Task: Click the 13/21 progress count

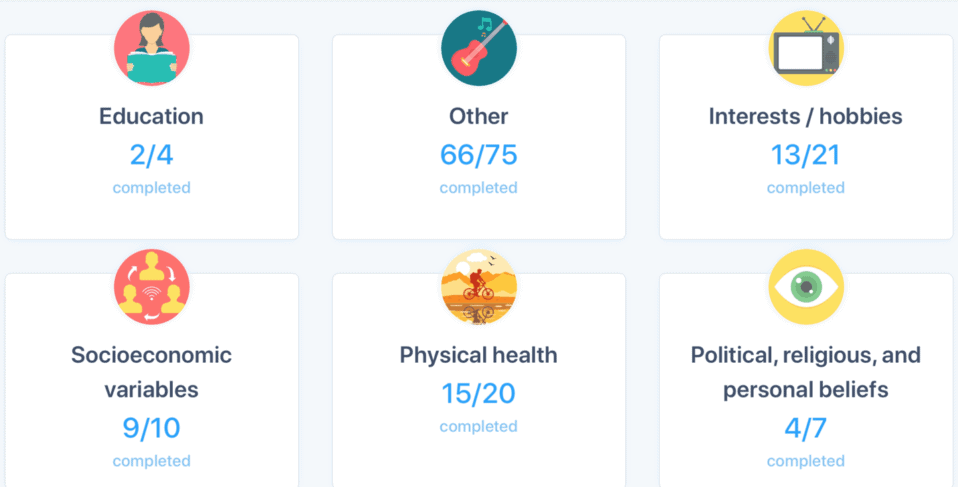Action: [x=806, y=155]
